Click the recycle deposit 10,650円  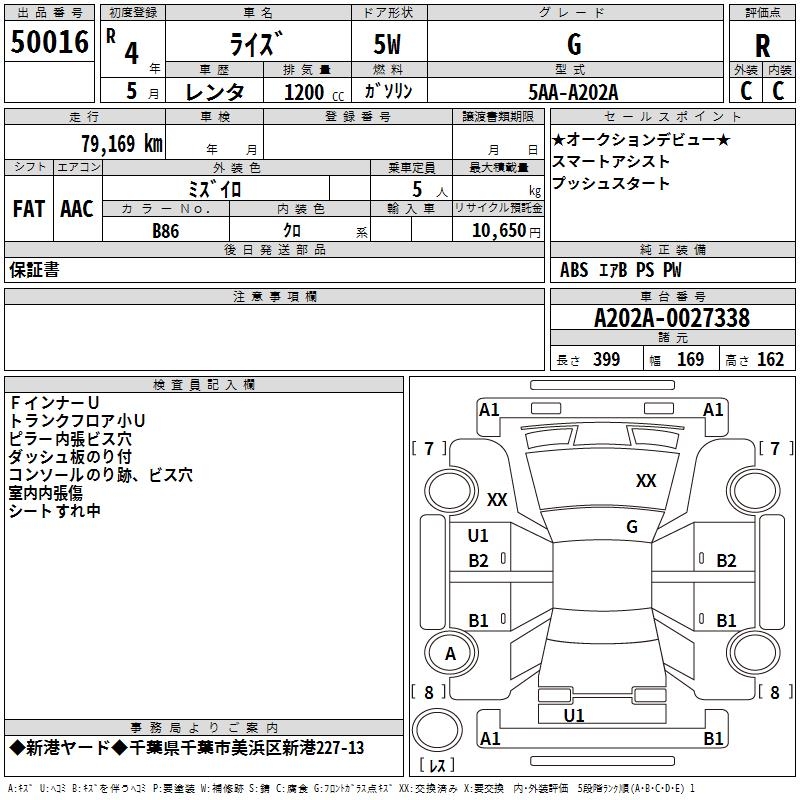506,231
